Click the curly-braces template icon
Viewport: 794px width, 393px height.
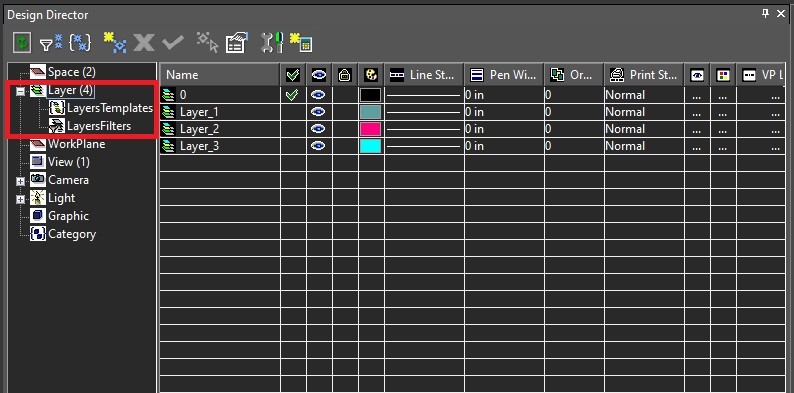[x=80, y=44]
